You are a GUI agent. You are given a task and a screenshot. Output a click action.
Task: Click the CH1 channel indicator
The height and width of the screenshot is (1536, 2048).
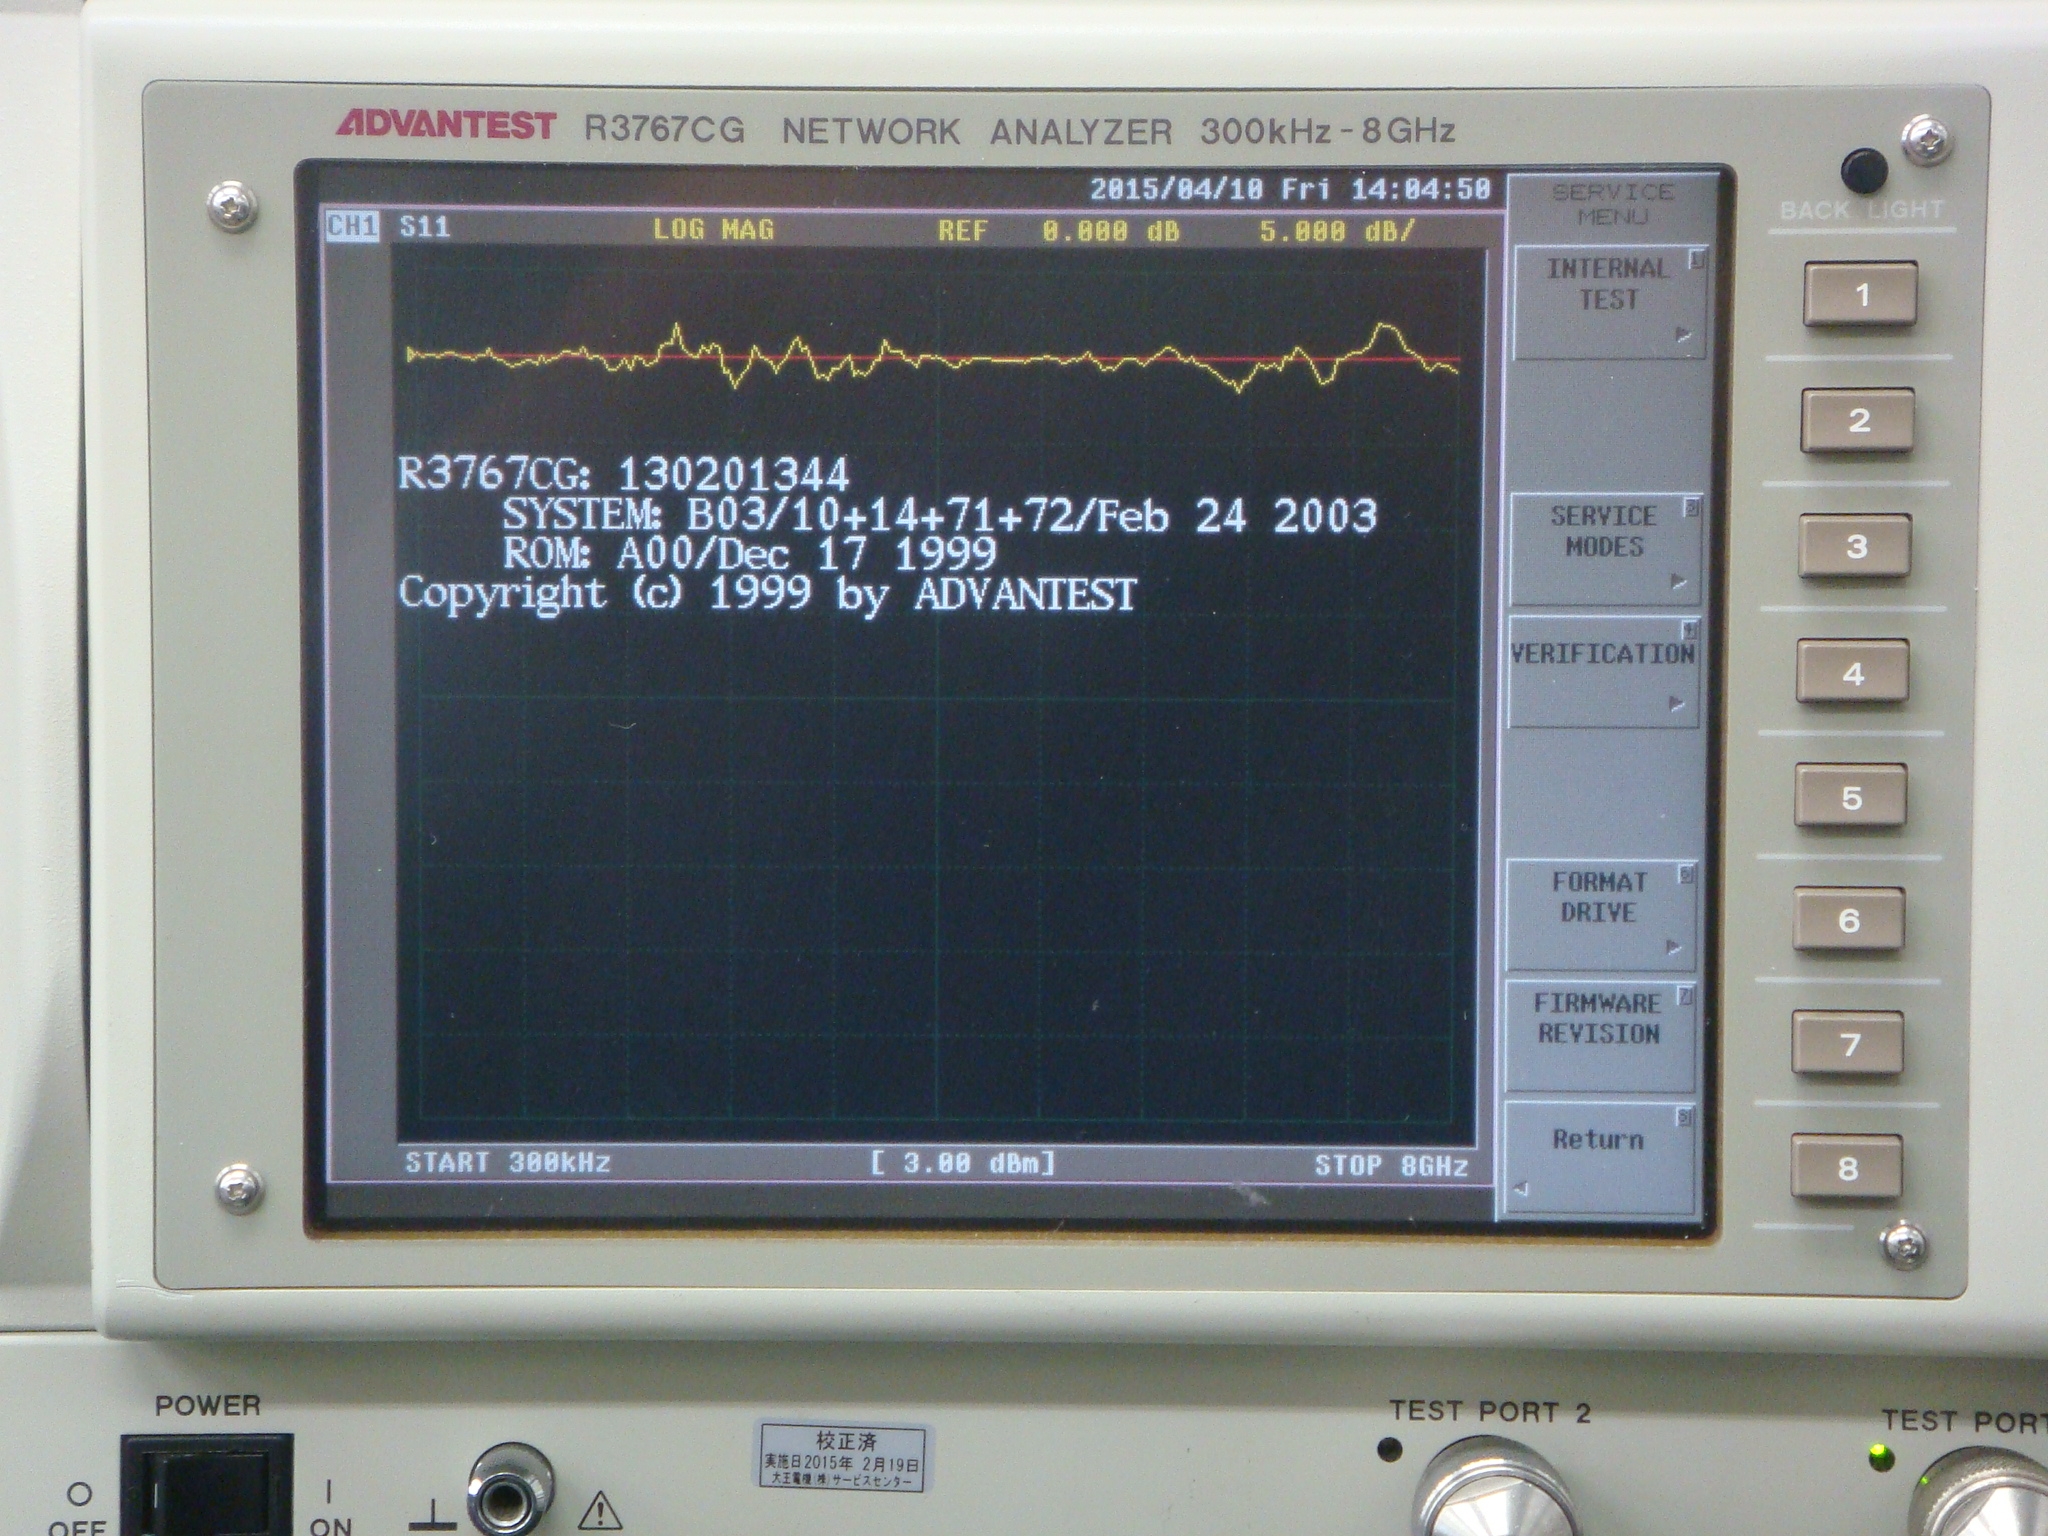tap(352, 227)
